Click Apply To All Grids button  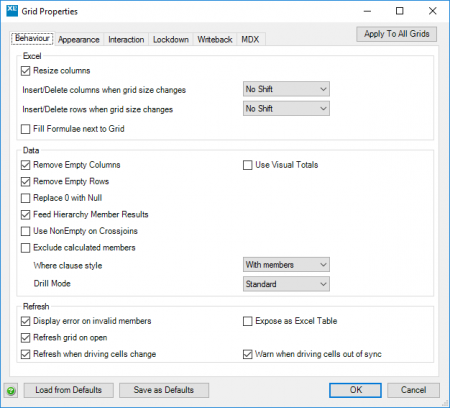point(396,34)
